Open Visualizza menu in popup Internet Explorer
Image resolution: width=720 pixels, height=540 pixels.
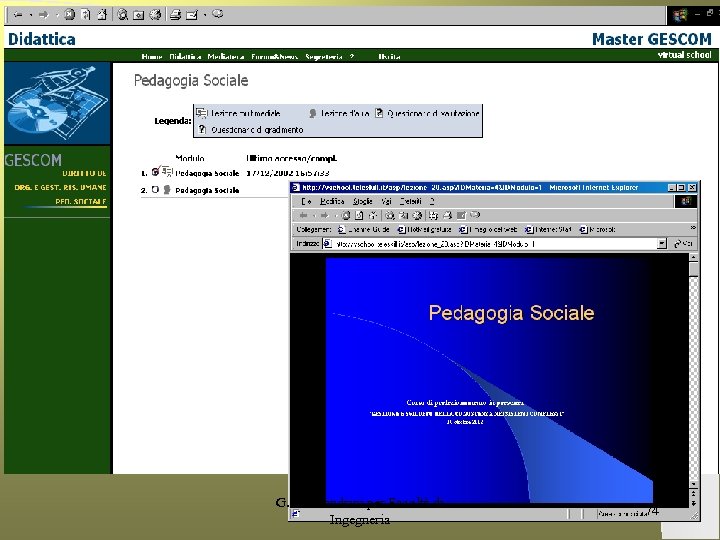[x=362, y=201]
